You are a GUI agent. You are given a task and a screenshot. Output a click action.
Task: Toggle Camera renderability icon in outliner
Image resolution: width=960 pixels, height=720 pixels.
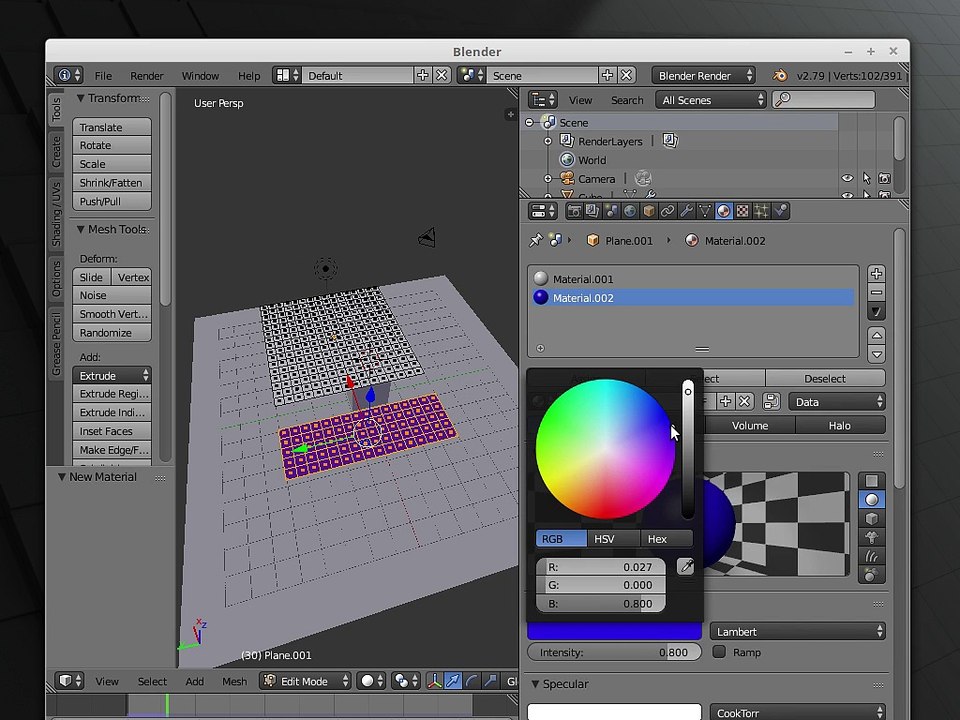884,178
